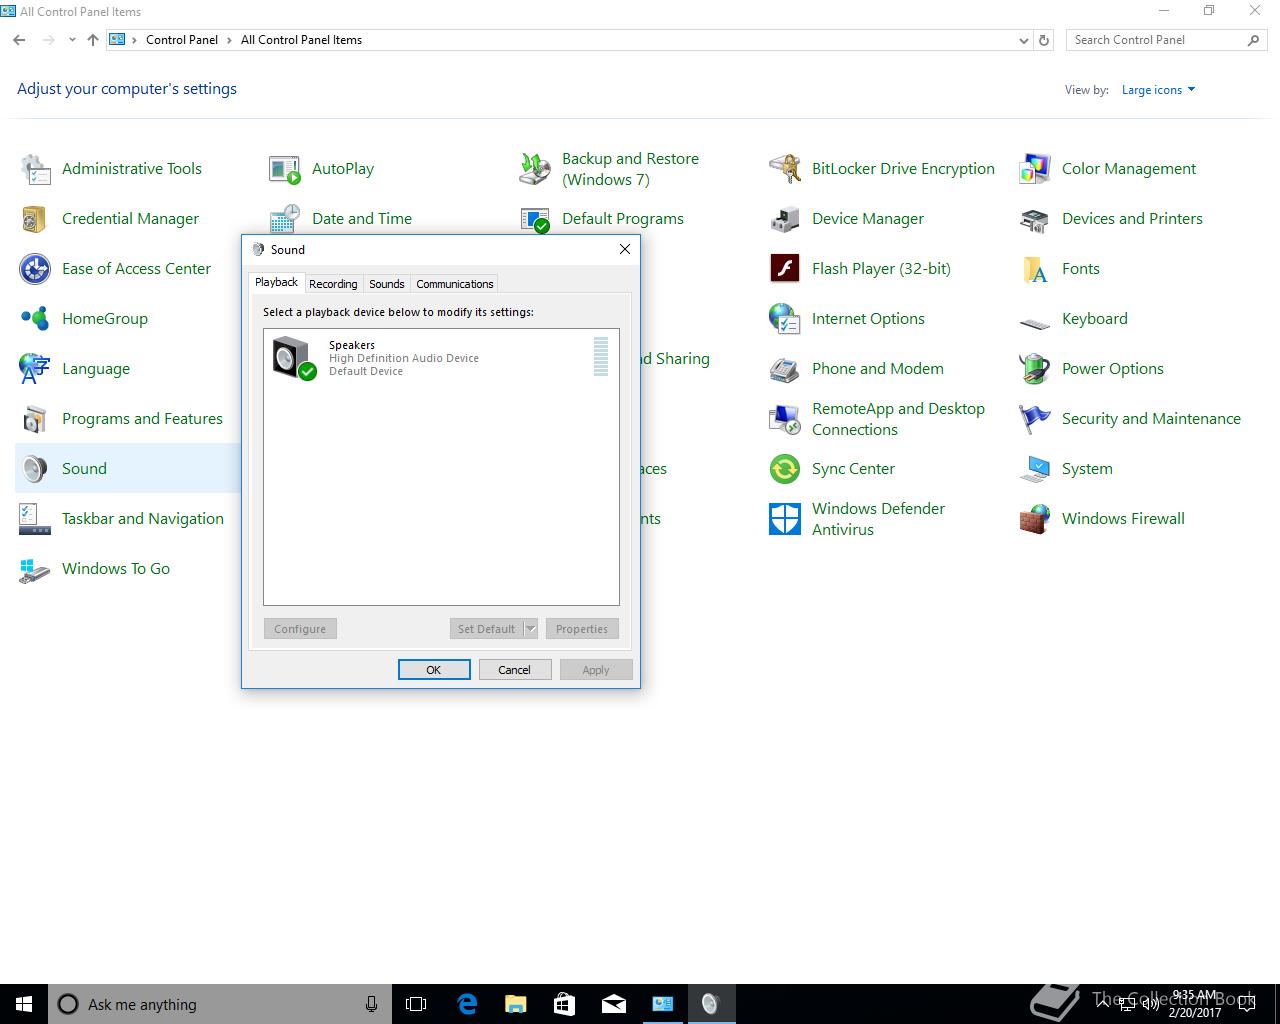Open the recent locations dropdown arrow
This screenshot has width=1280, height=1024.
click(x=72, y=40)
